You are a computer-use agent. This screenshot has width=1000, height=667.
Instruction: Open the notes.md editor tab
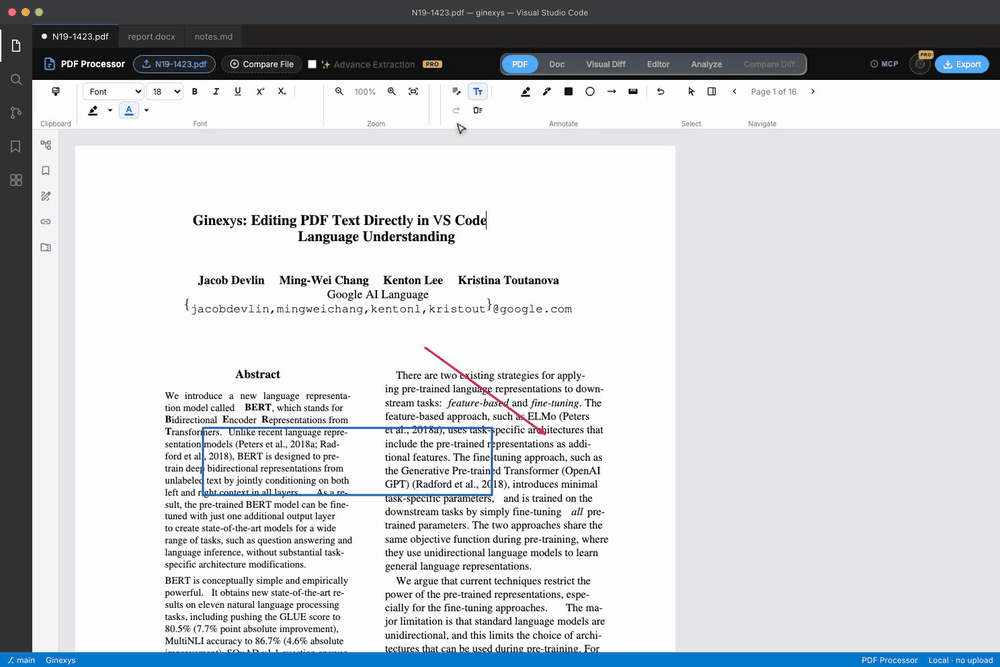[x=213, y=36]
